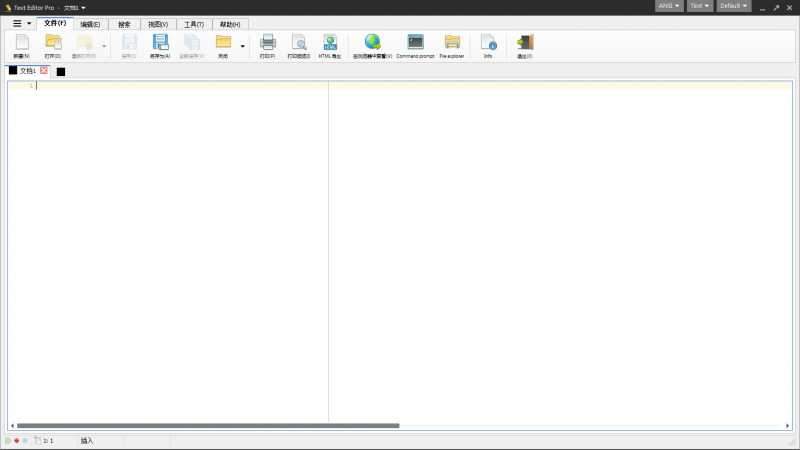Click the 插入 insert mode status text
The width and height of the screenshot is (800, 450).
point(87,441)
